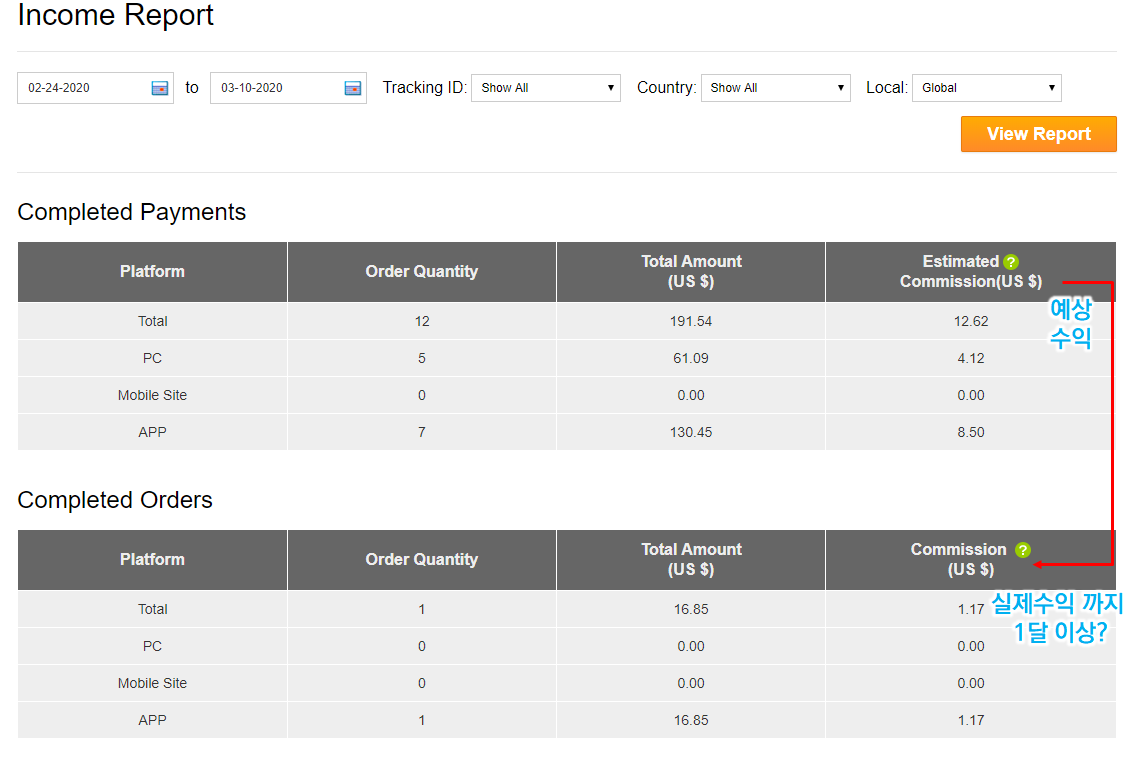The height and width of the screenshot is (770, 1145).
Task: Click the APP row commission 1.17 in Completed Orders
Action: point(970,720)
